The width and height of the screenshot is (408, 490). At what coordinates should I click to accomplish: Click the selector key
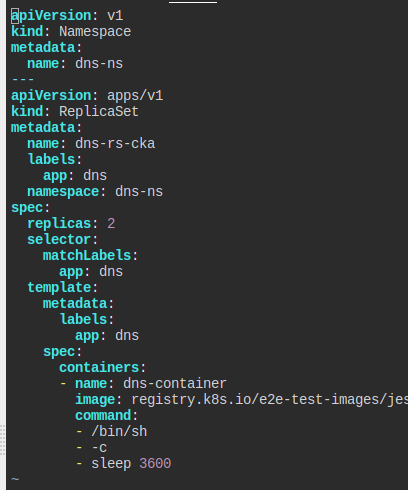coord(59,240)
